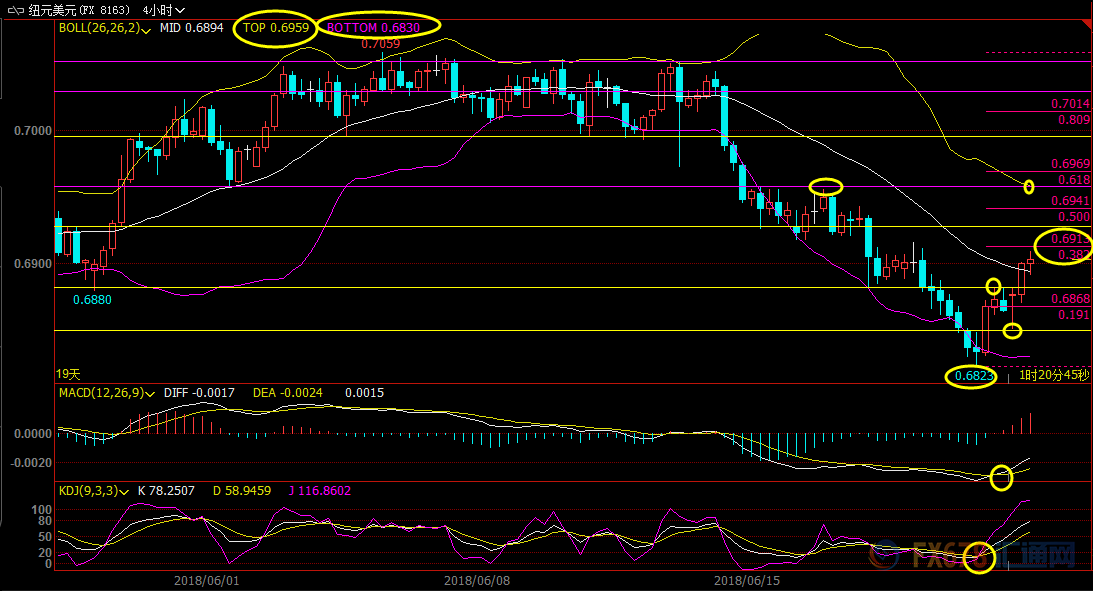The width and height of the screenshot is (1093, 591).
Task: Click the 2018/06/08 date on time axis
Action: pos(477,580)
